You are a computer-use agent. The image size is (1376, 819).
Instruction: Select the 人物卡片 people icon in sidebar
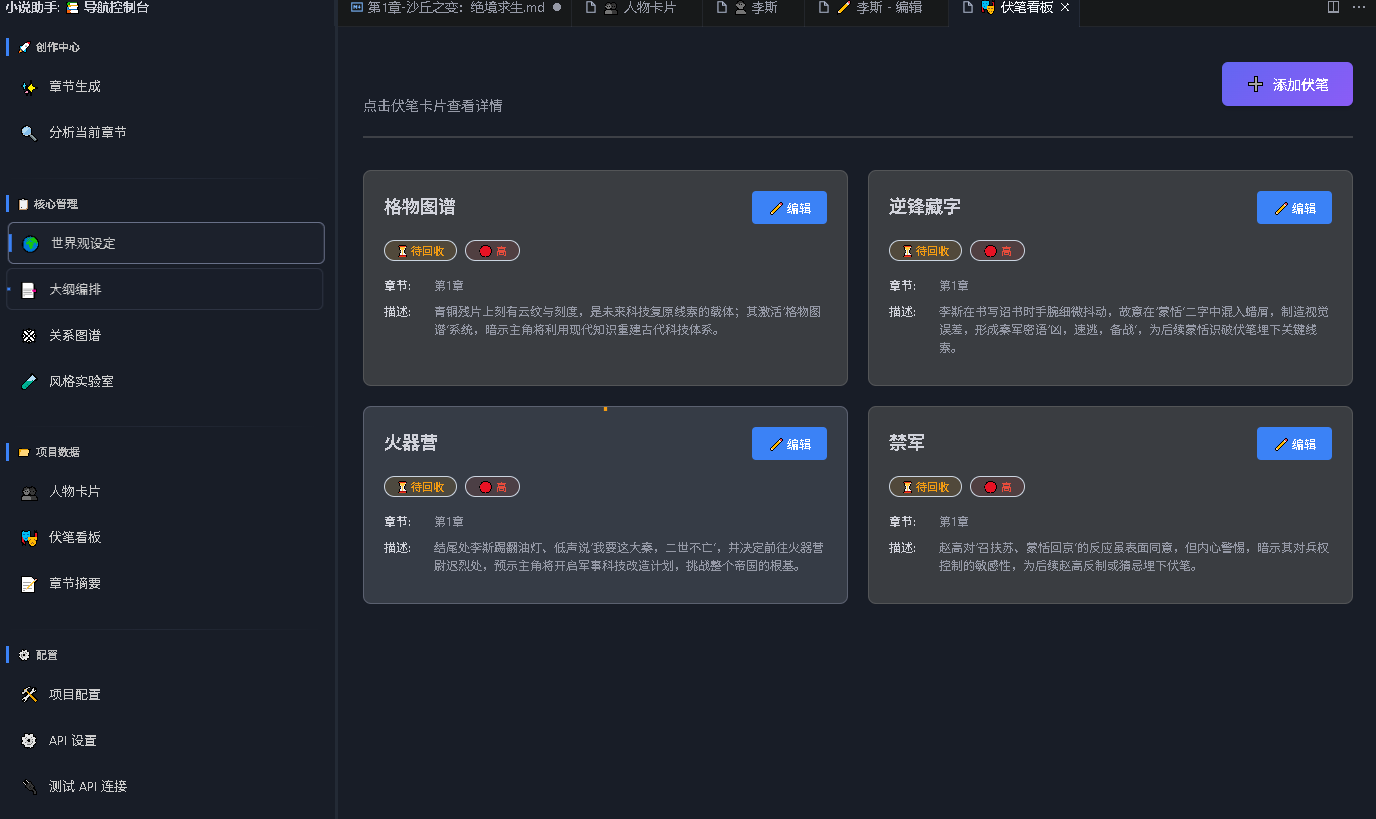tap(29, 491)
